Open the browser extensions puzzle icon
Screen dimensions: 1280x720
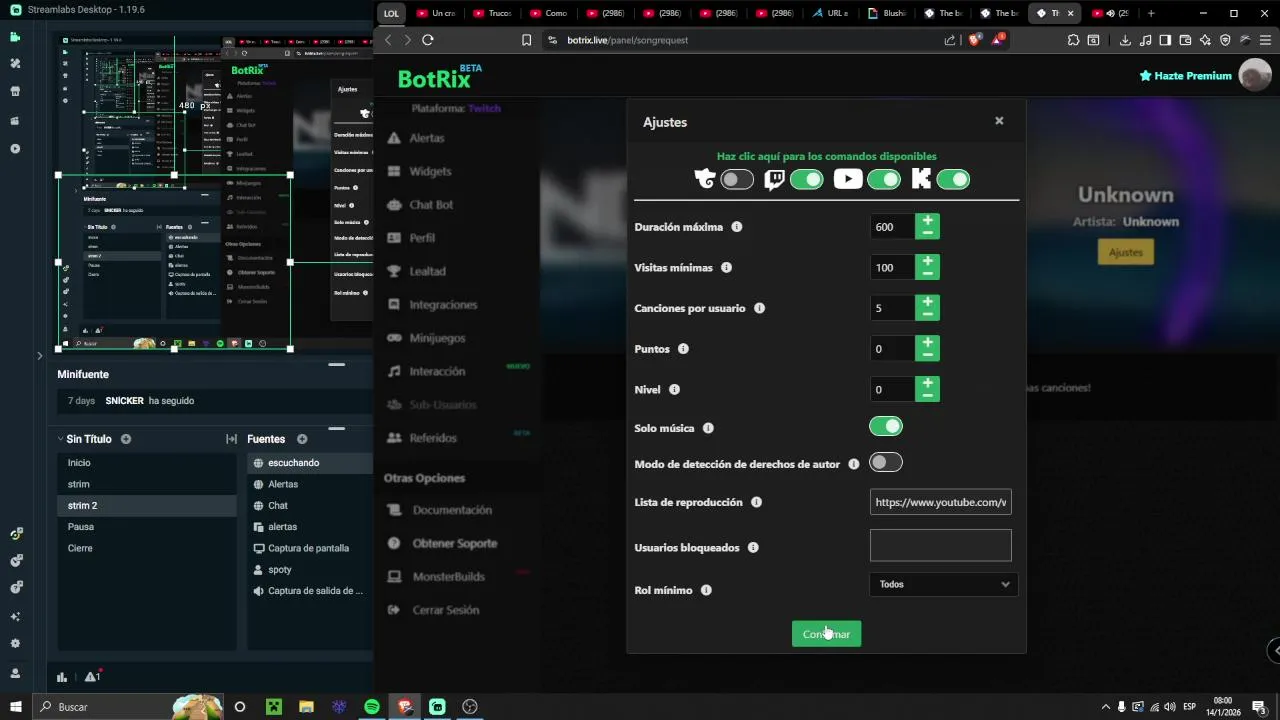click(1073, 40)
